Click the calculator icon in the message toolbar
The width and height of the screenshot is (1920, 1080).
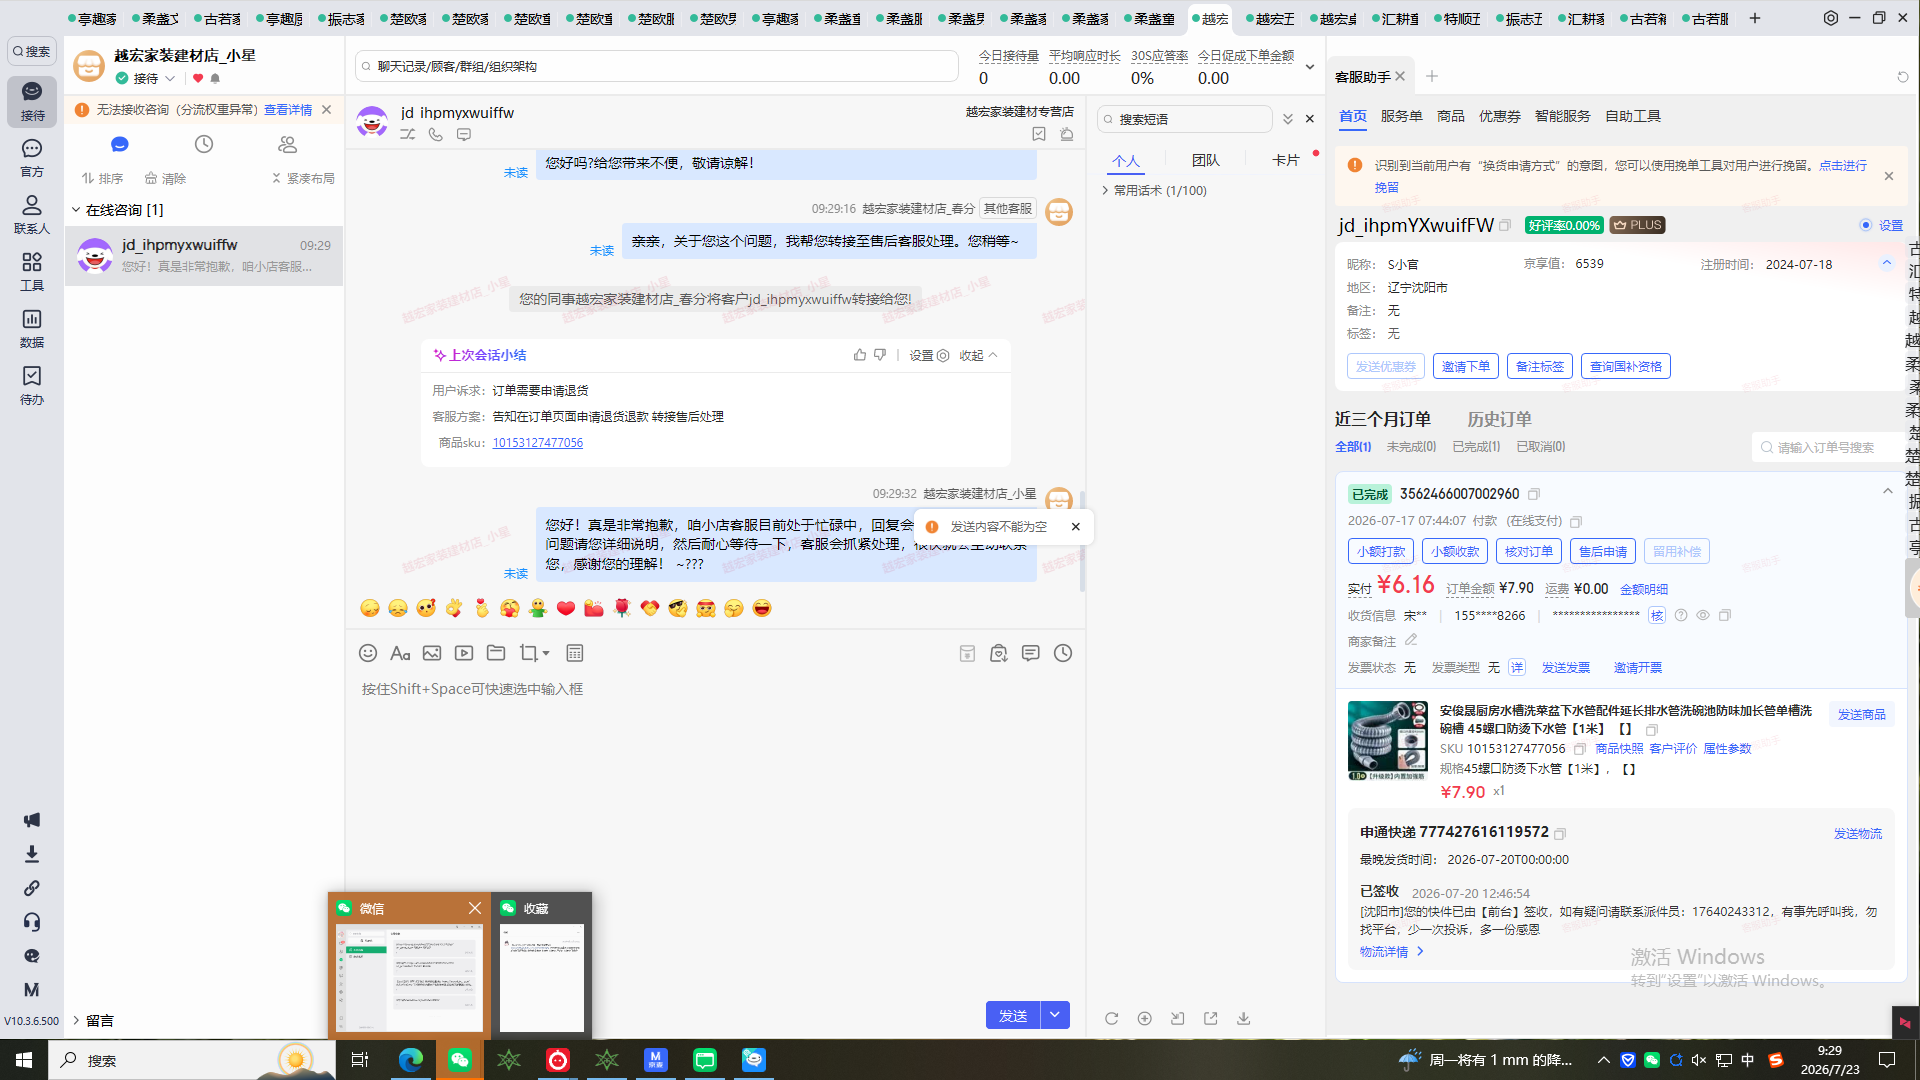pyautogui.click(x=575, y=653)
